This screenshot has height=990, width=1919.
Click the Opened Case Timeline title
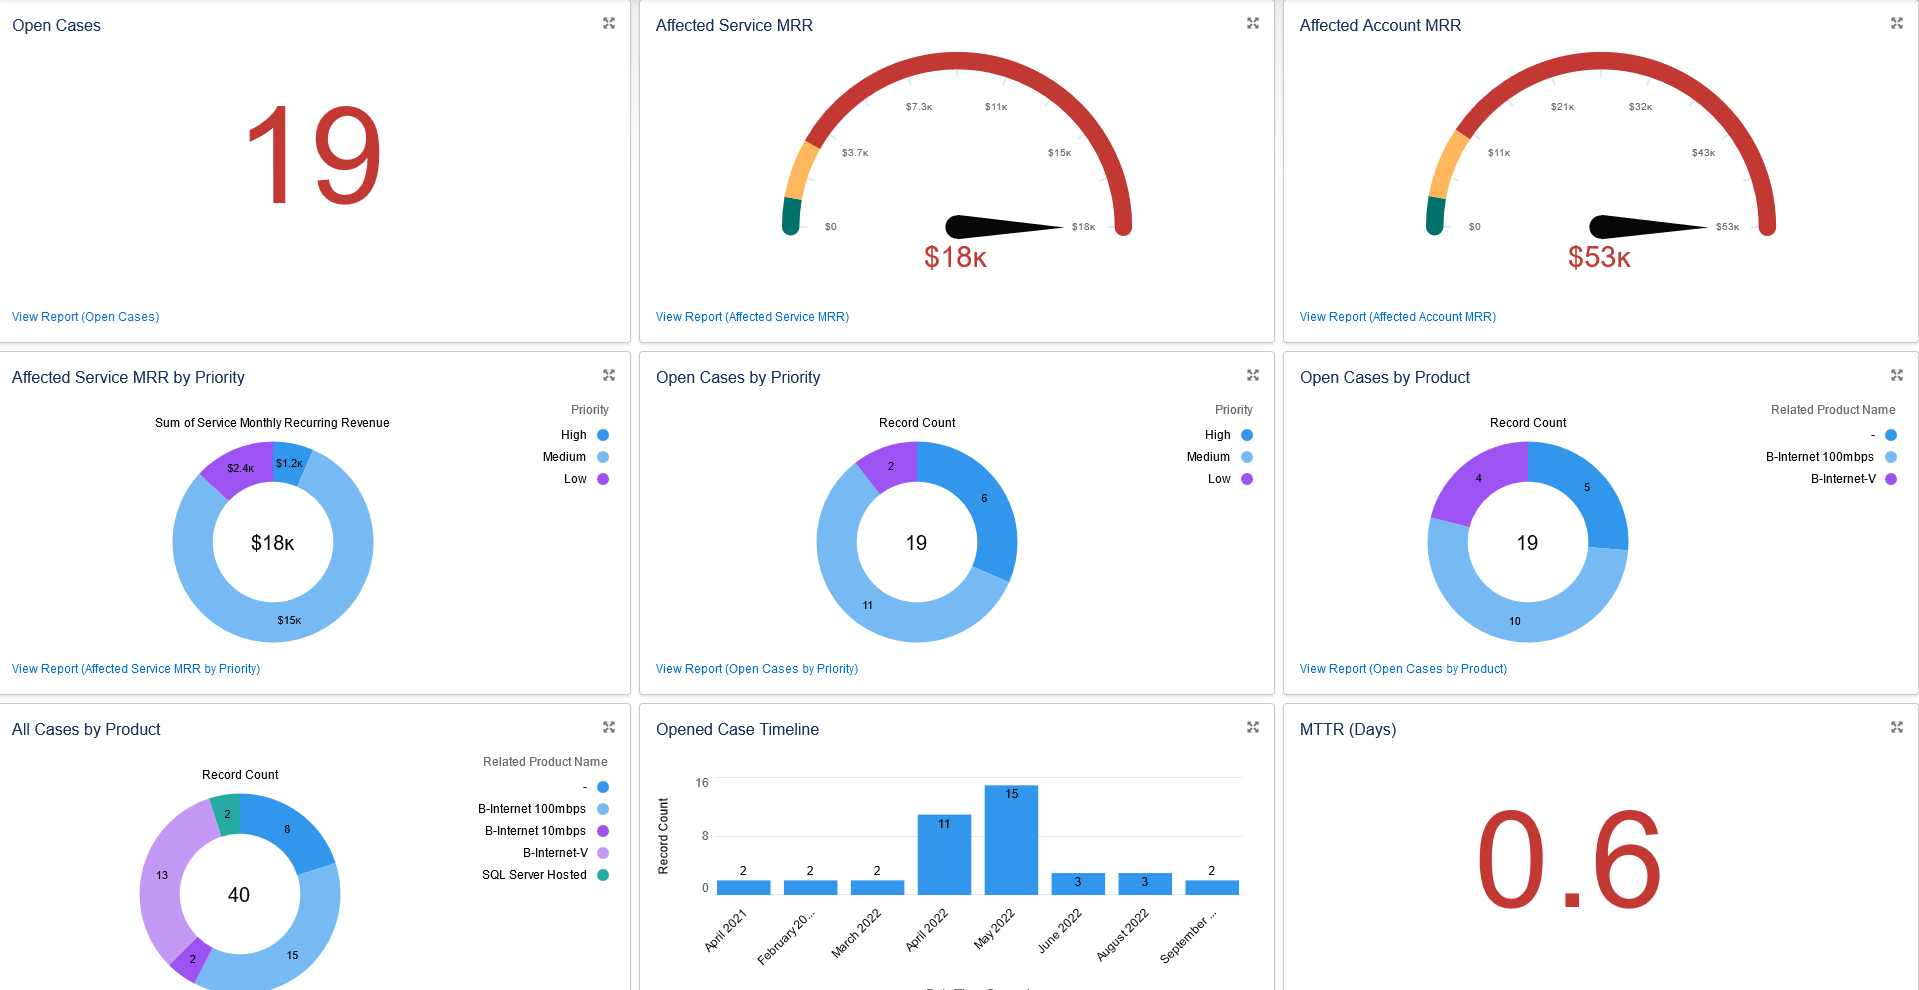[x=737, y=729]
